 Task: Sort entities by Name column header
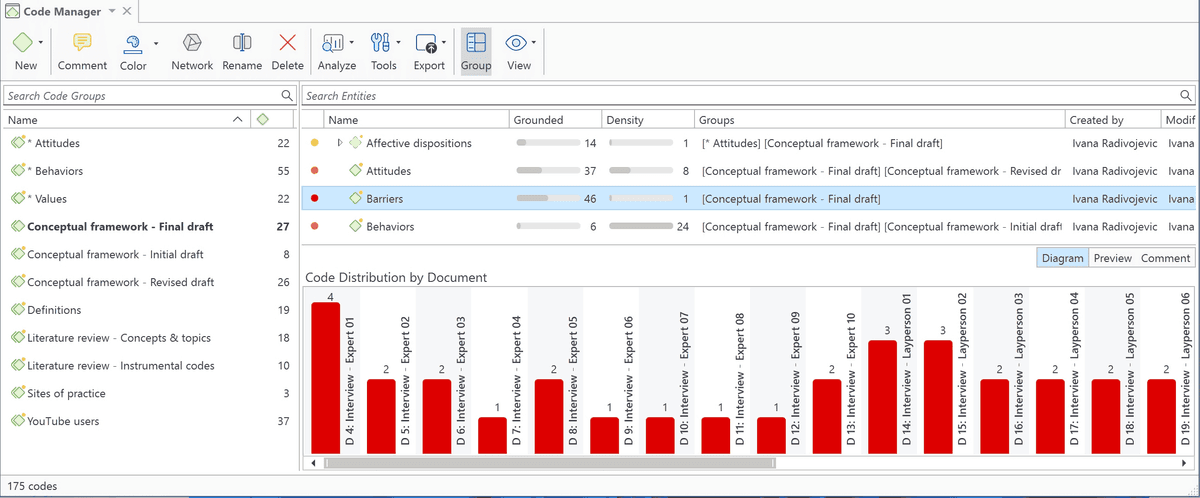point(416,120)
